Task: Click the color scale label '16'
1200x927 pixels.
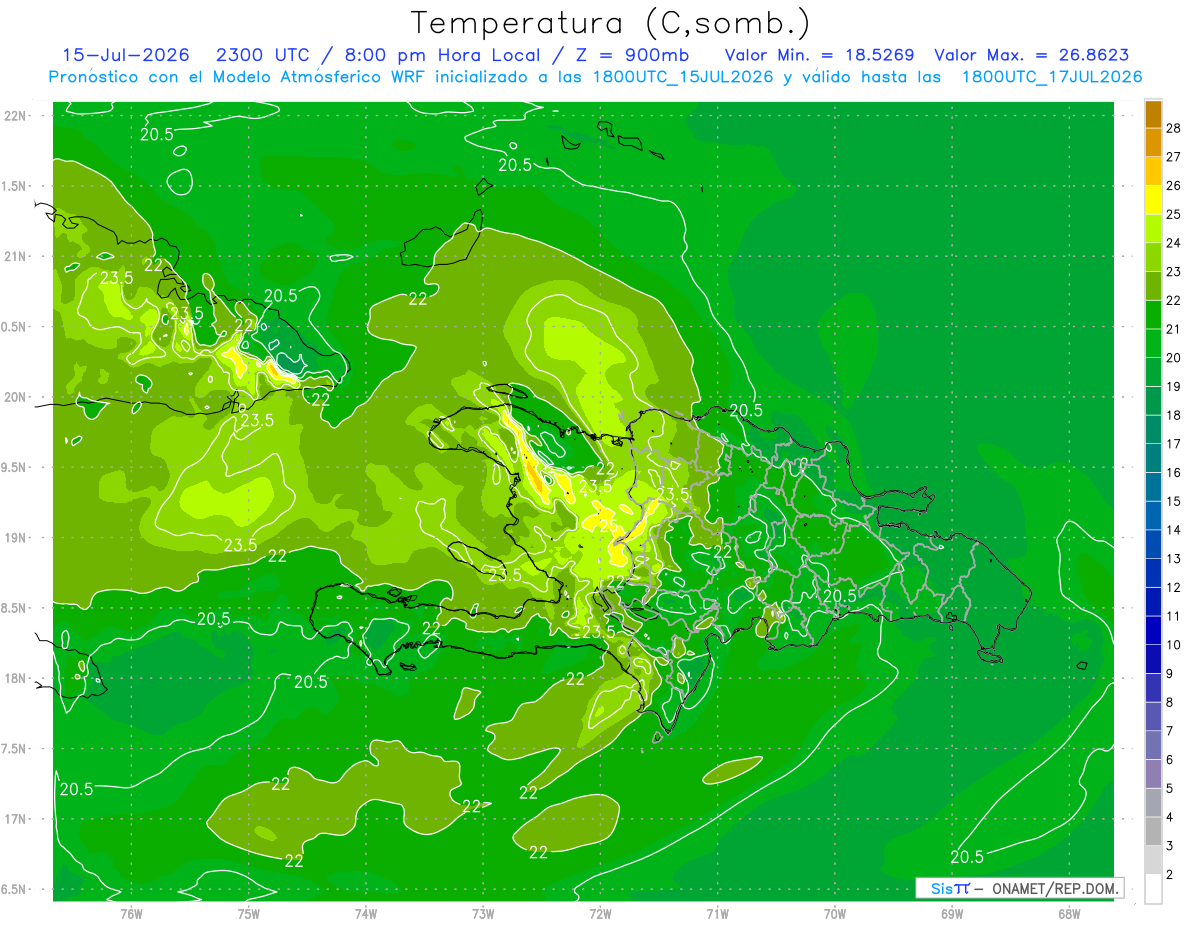Action: pos(1173,472)
